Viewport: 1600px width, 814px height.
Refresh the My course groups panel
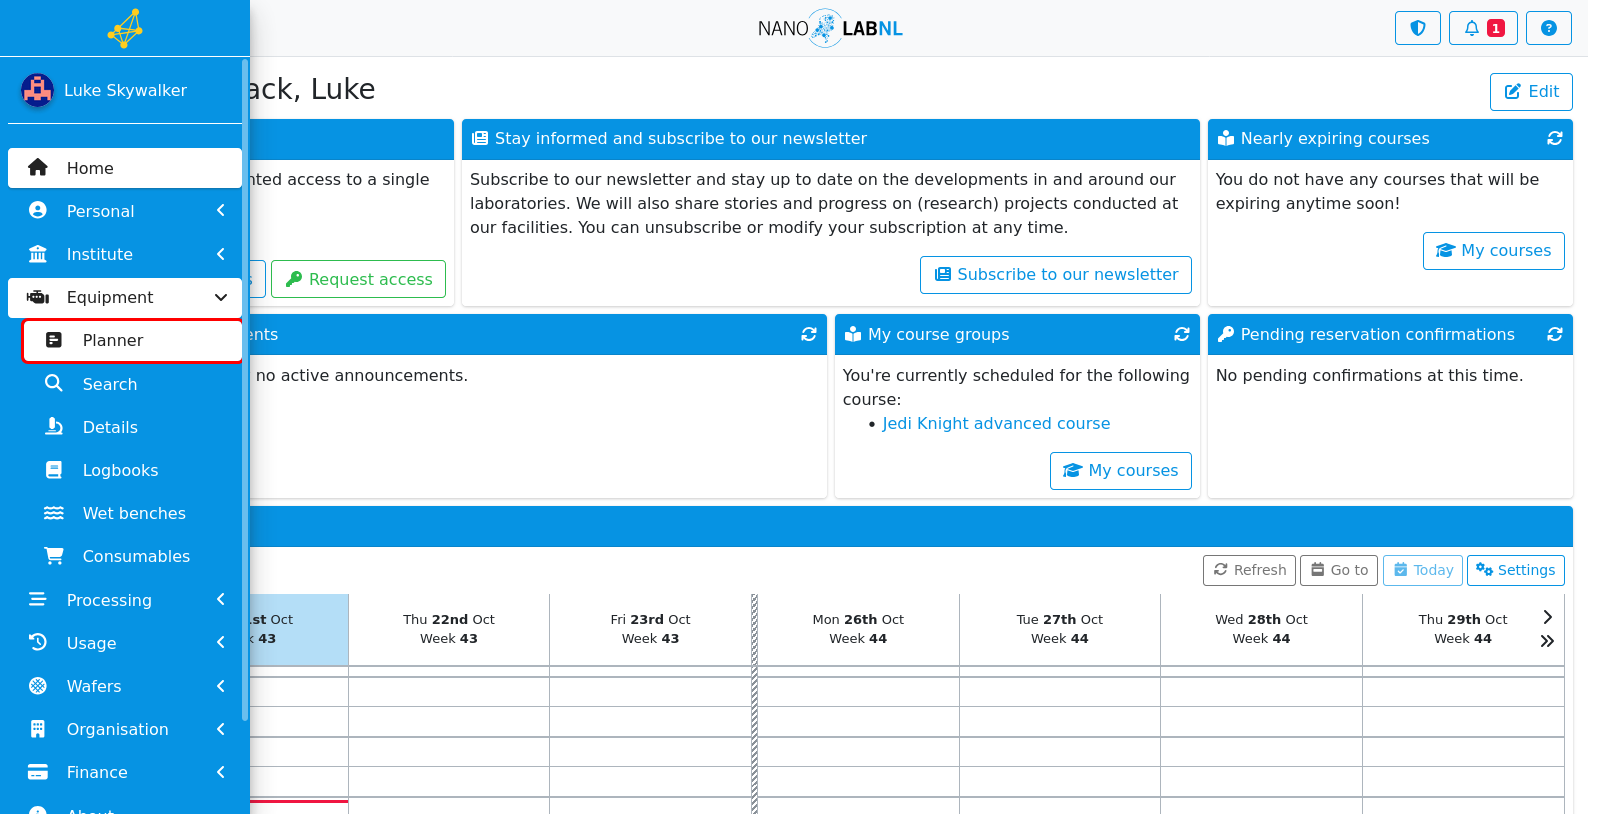[1181, 334]
